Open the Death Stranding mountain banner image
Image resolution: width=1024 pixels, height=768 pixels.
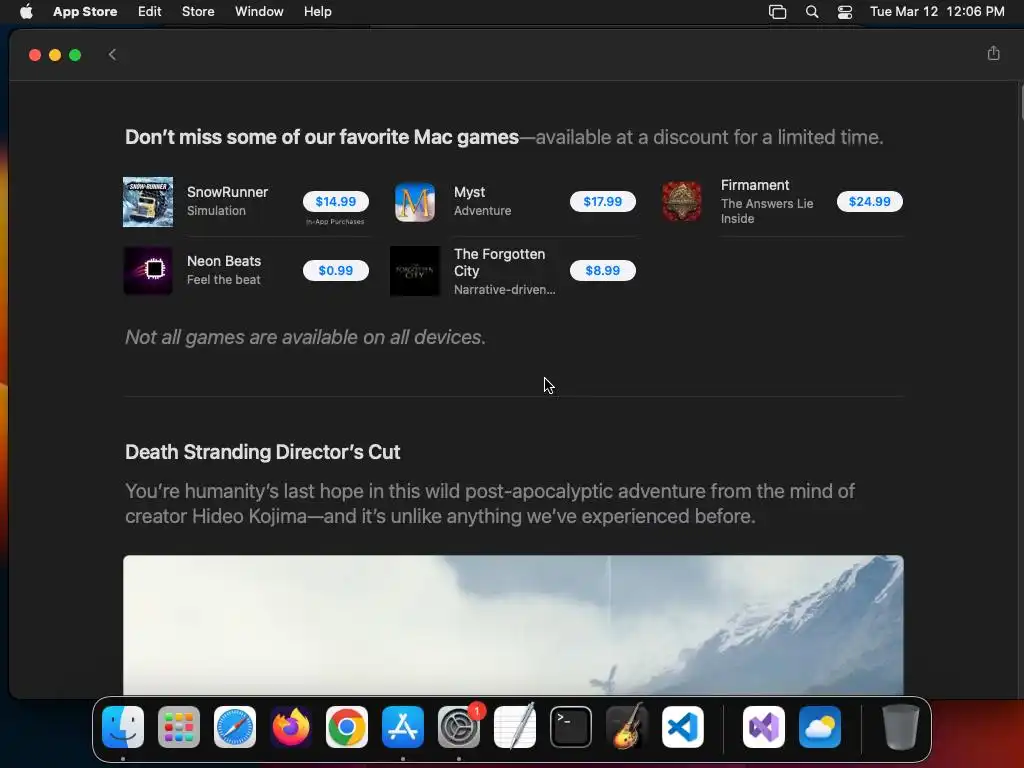tap(513, 625)
